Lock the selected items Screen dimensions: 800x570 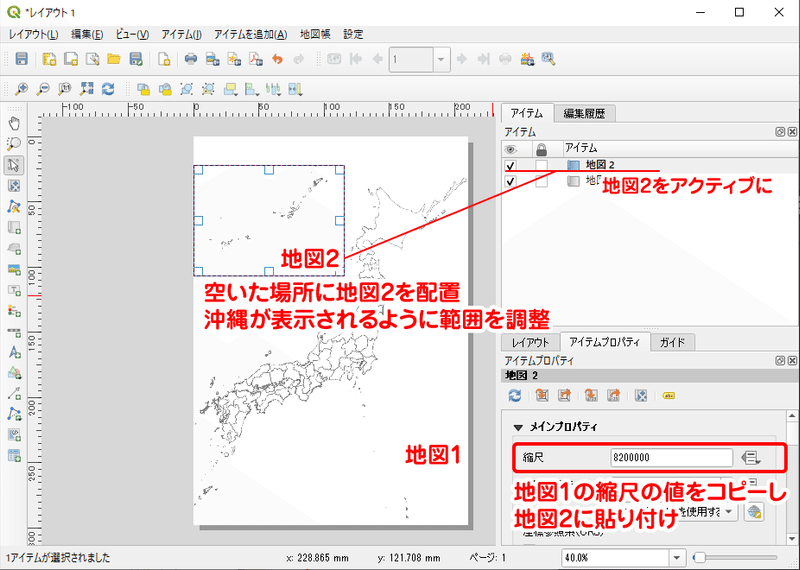pos(143,89)
